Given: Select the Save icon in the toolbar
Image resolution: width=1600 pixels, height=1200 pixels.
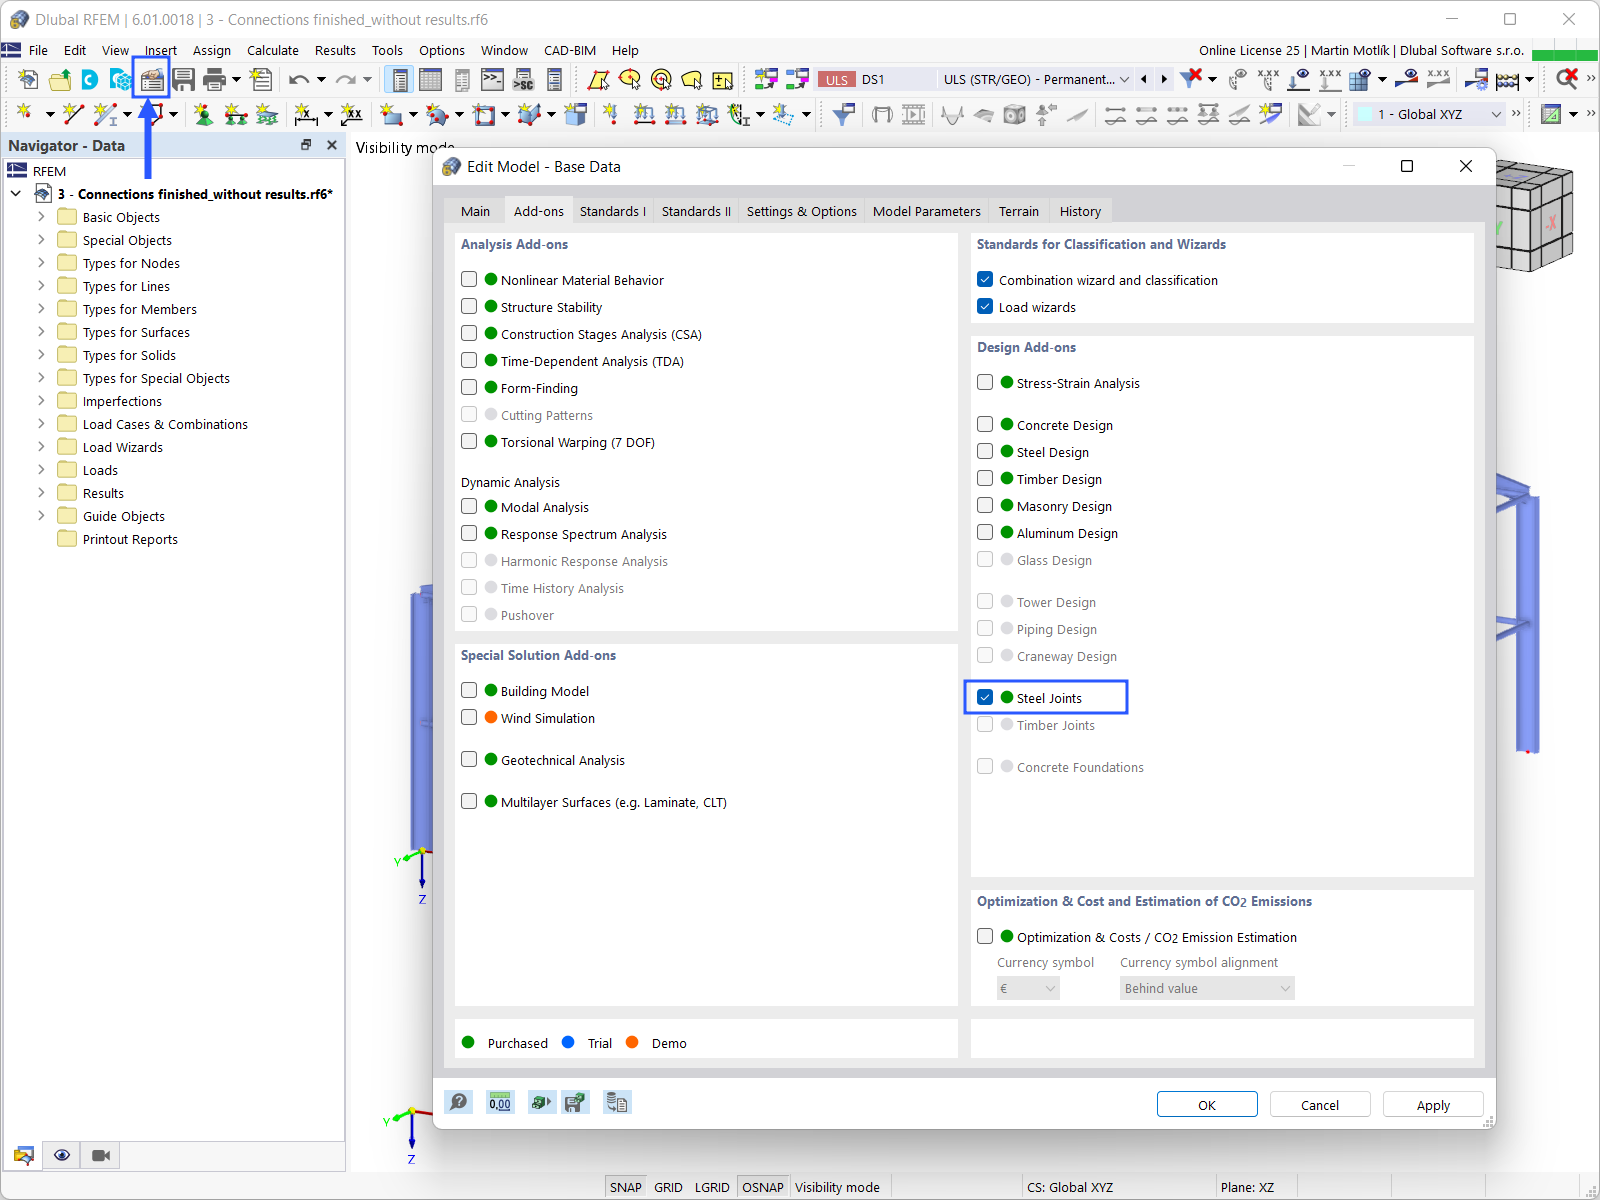Looking at the screenshot, I should 184,80.
